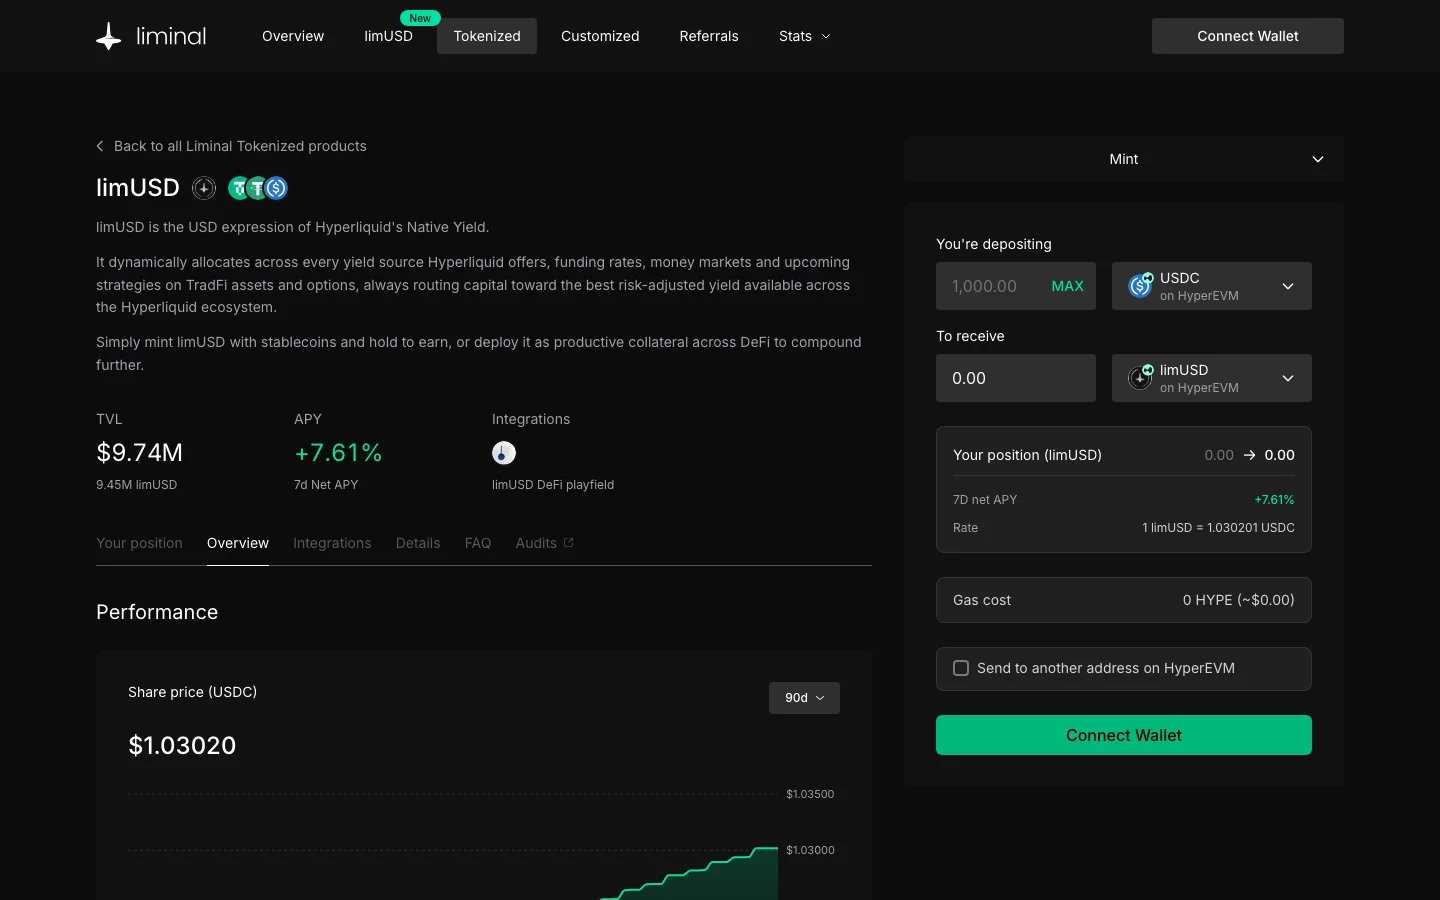
Task: Select the Tokenized nav item
Action: point(487,36)
